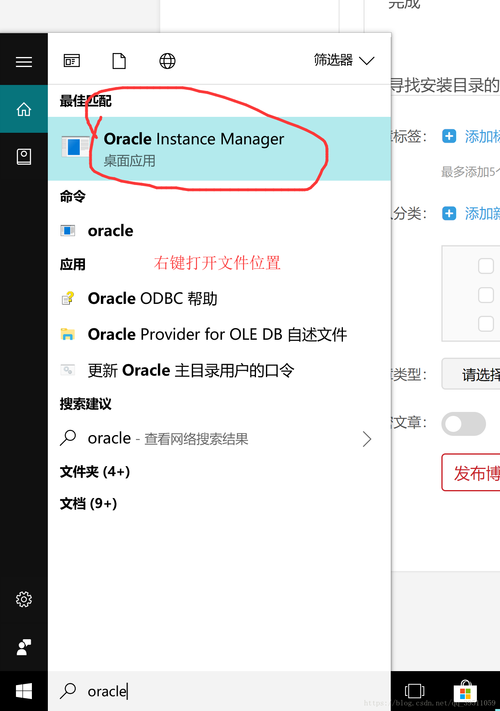Click the oracle search input box
Image resolution: width=500 pixels, height=711 pixels.
(219, 691)
